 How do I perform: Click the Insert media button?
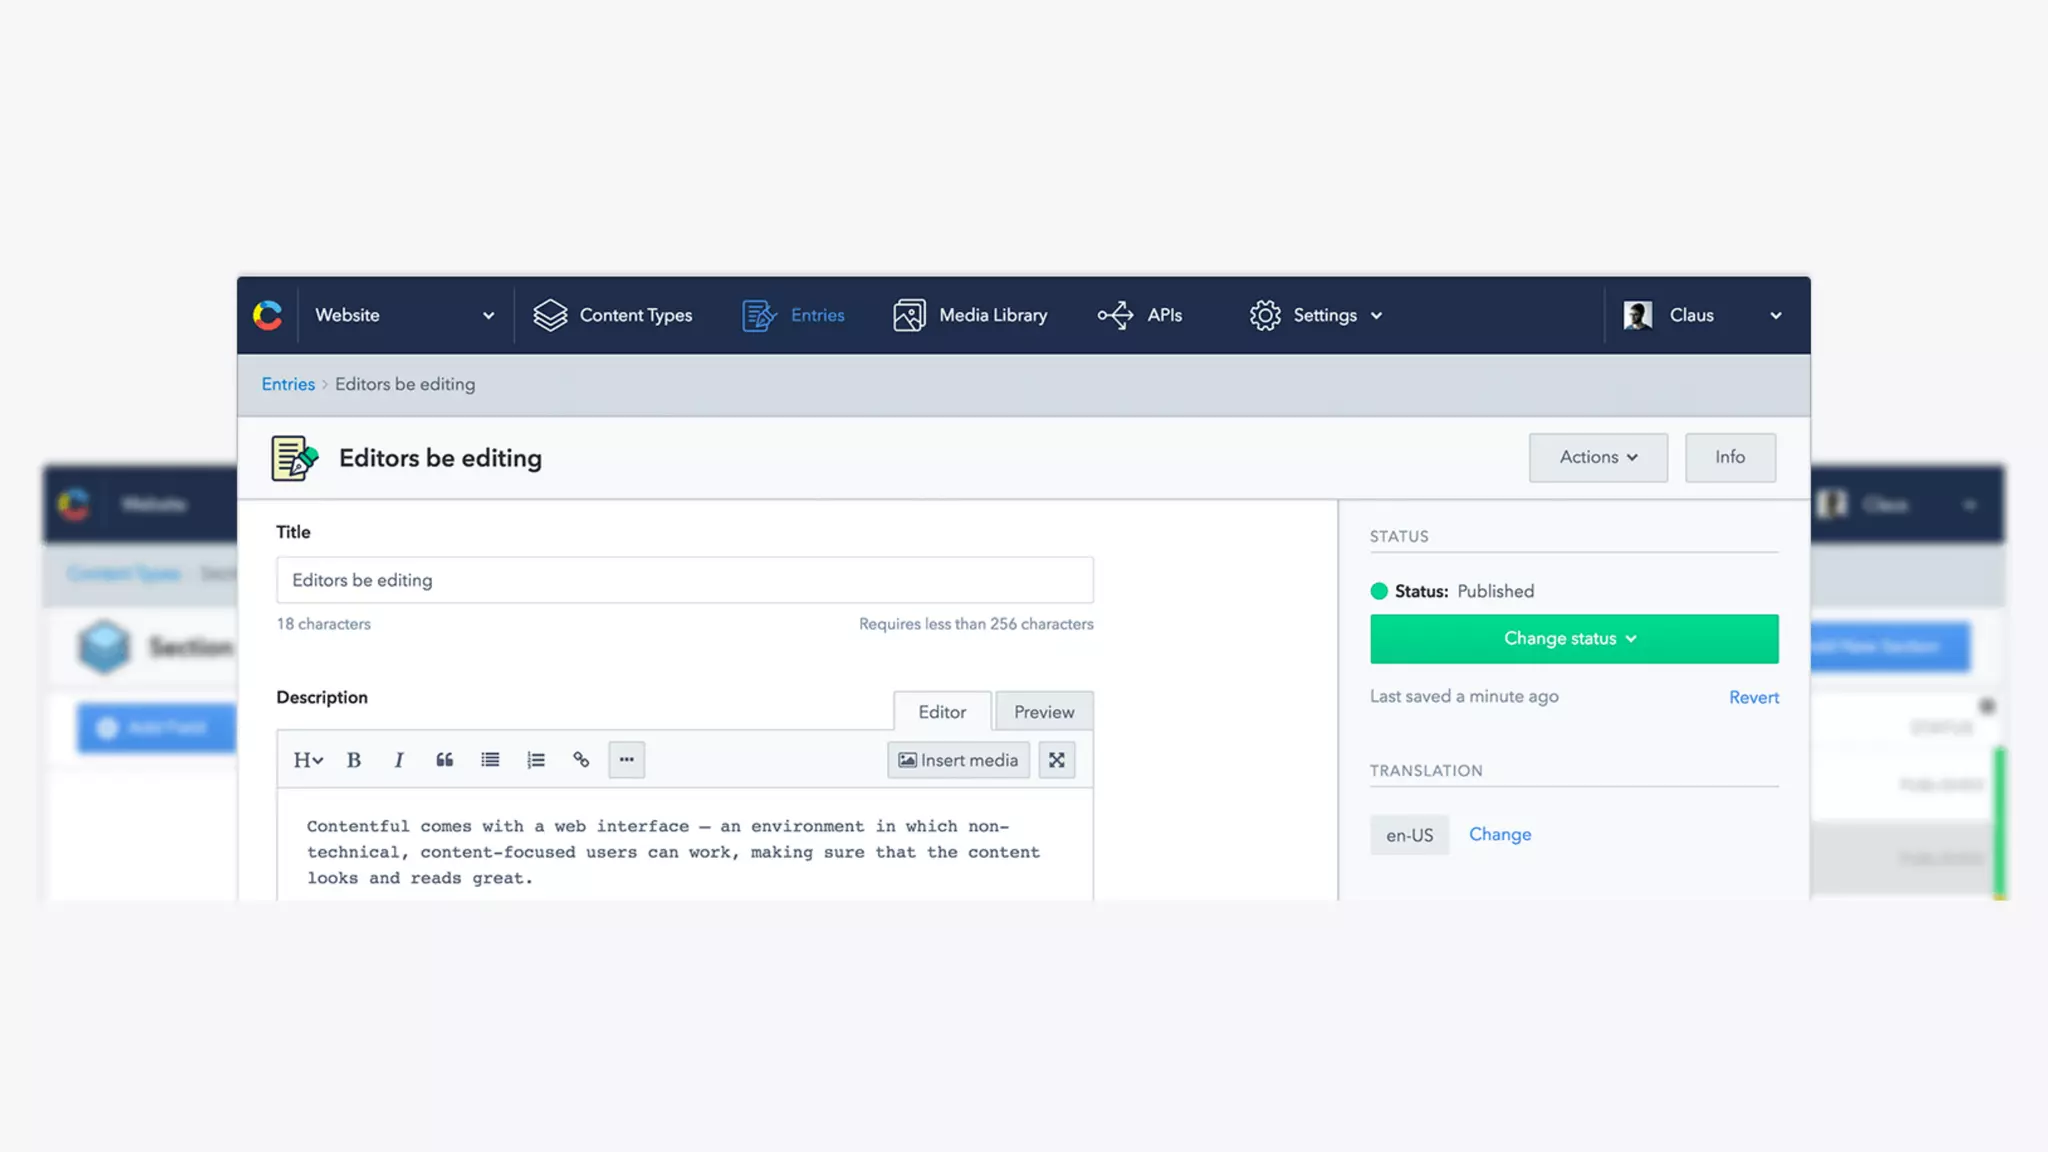[x=958, y=760]
